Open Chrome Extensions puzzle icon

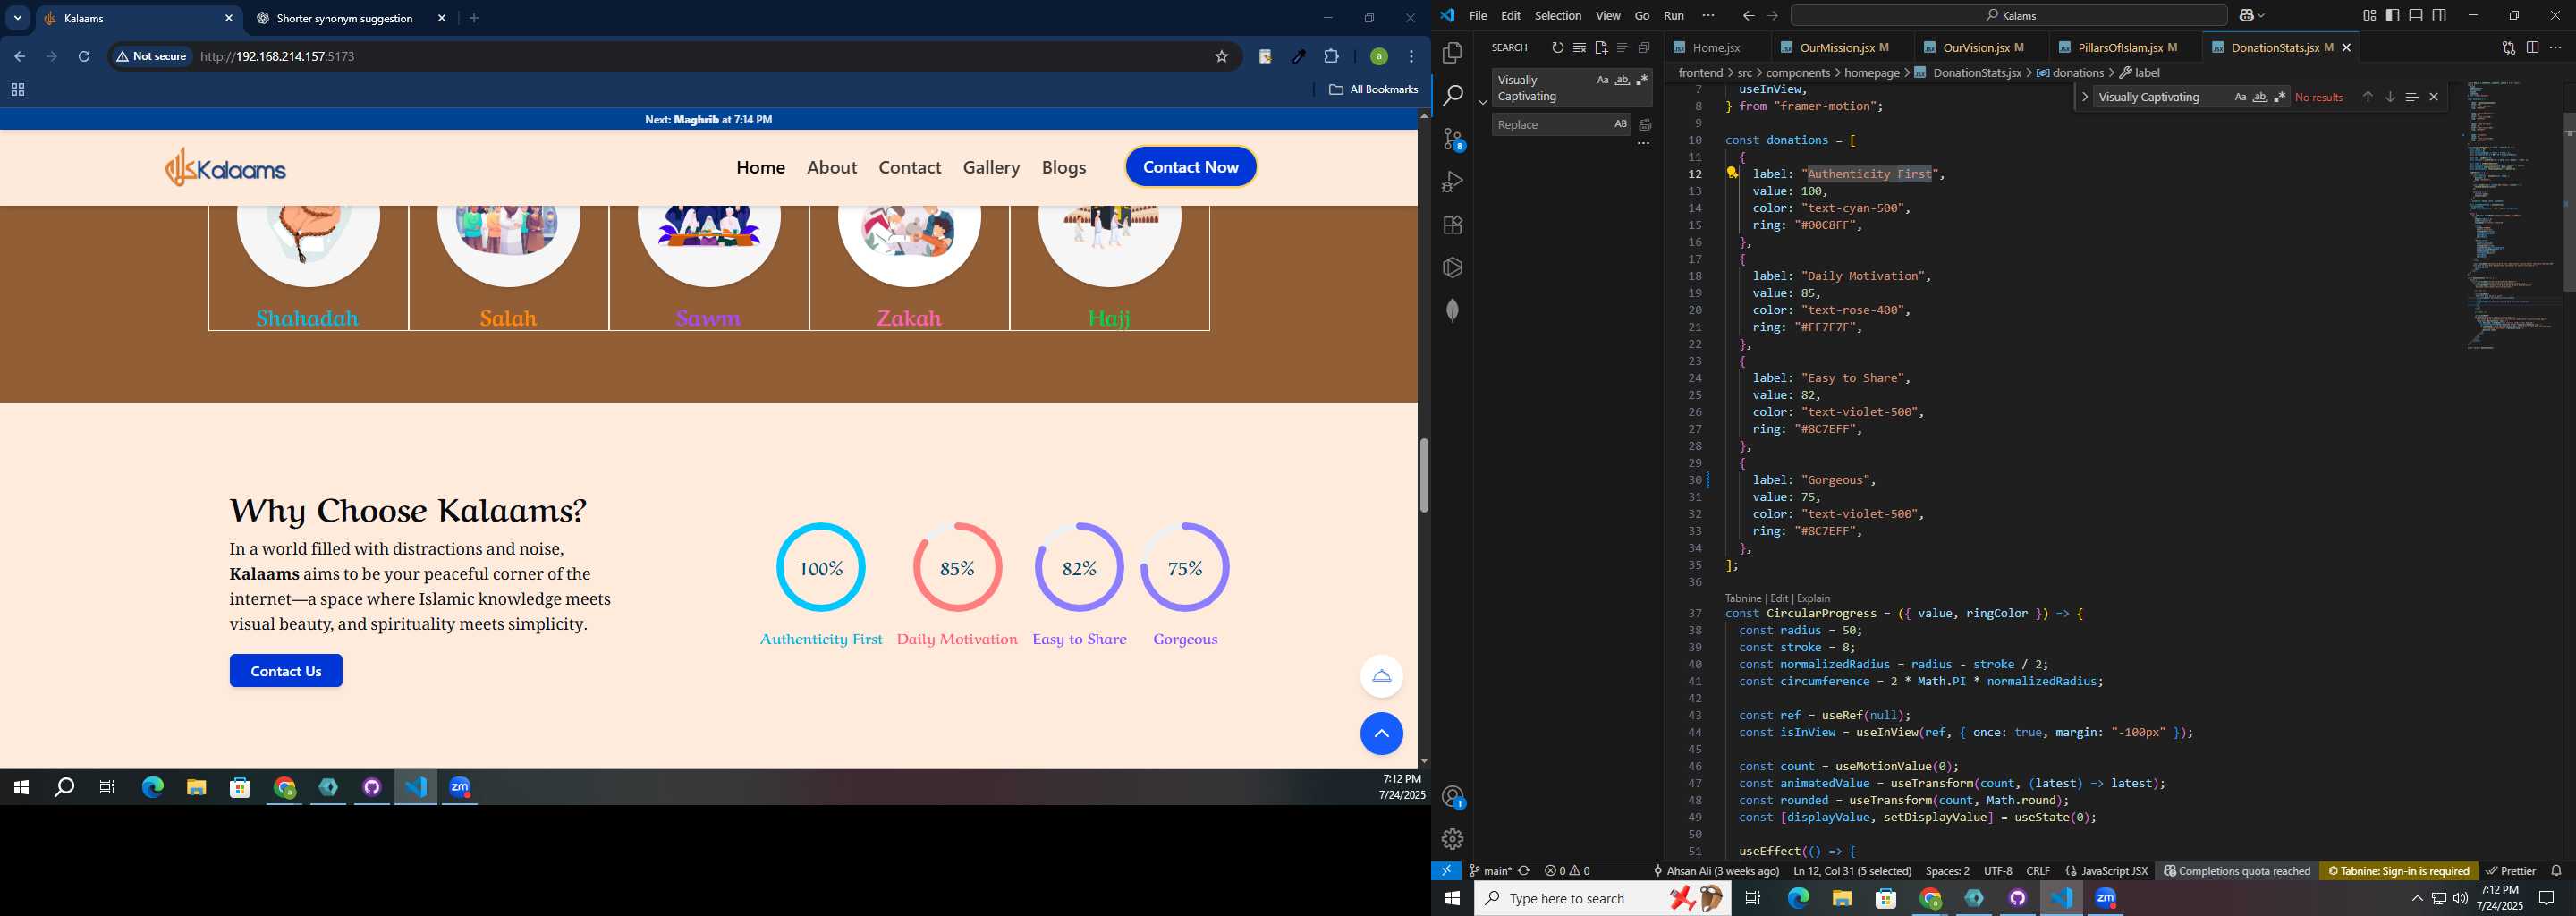point(1331,57)
